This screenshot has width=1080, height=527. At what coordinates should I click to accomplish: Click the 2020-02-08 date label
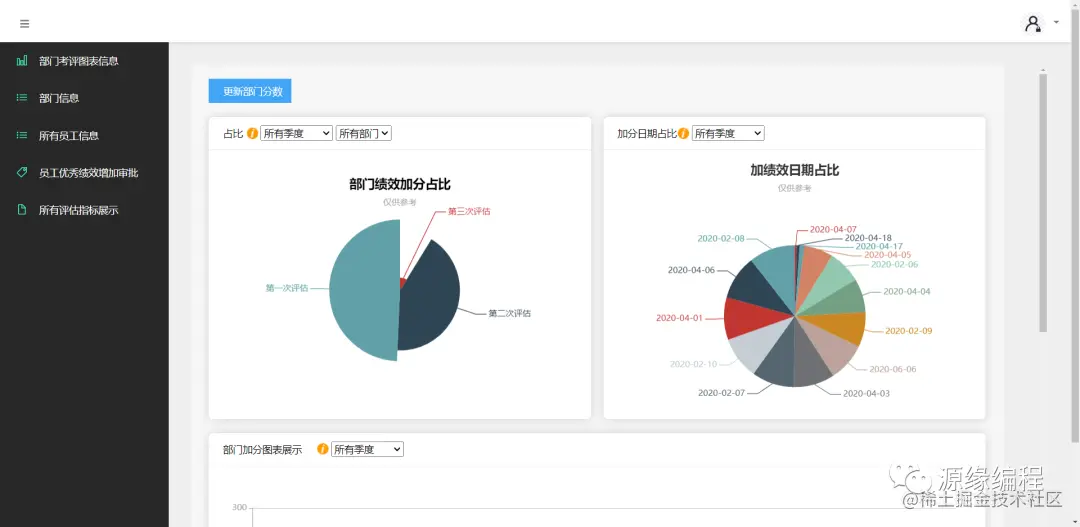tap(721, 238)
